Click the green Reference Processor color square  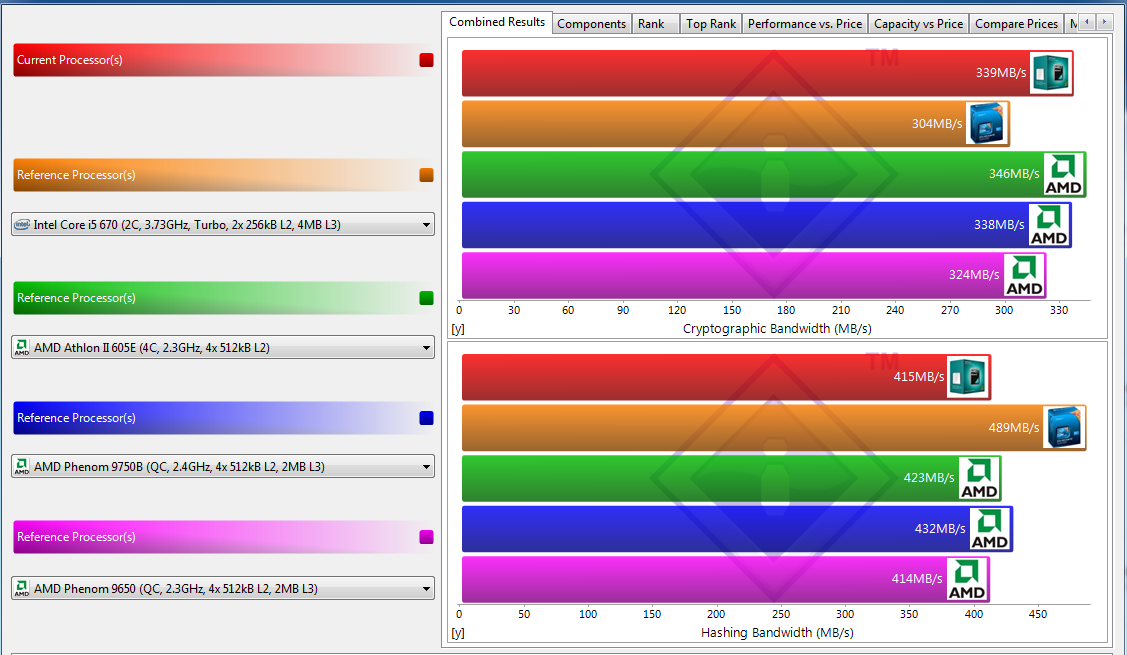tap(427, 298)
